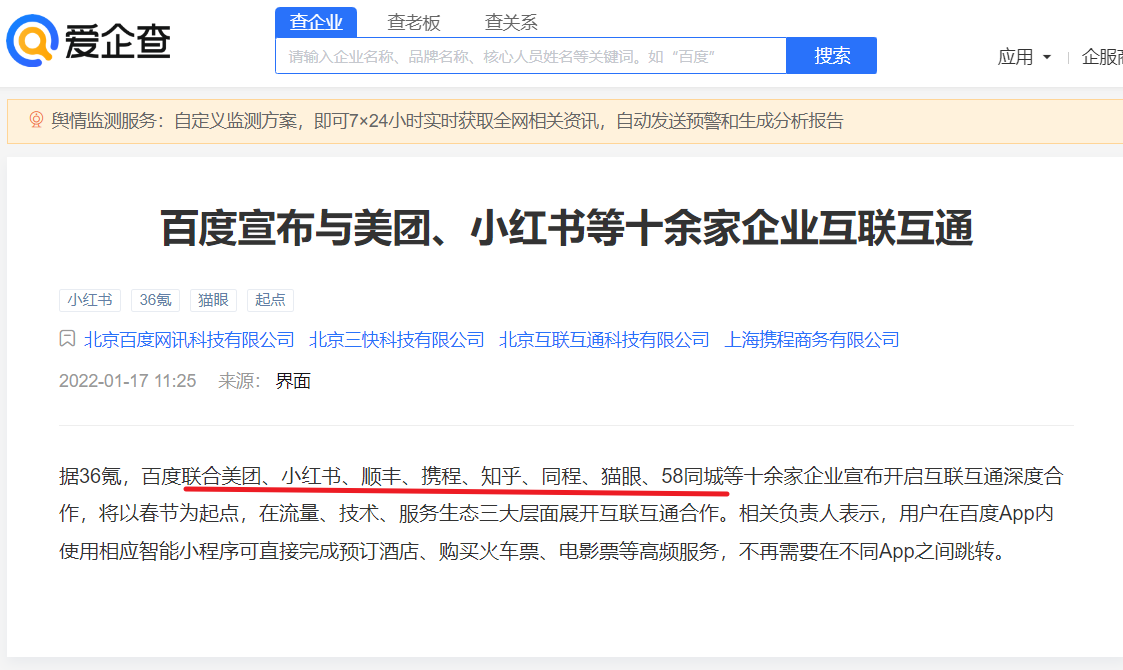Click the 舆情监测 alert icon in banner

36,120
